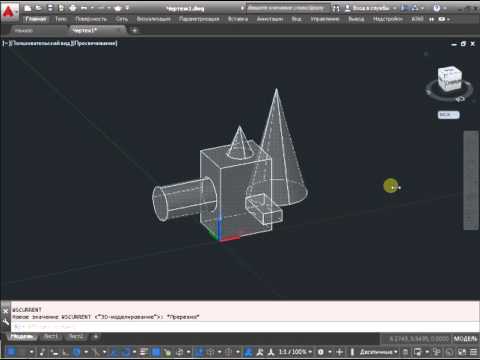
Task: Click the 3D object snap status icon
Action: click(x=180, y=352)
